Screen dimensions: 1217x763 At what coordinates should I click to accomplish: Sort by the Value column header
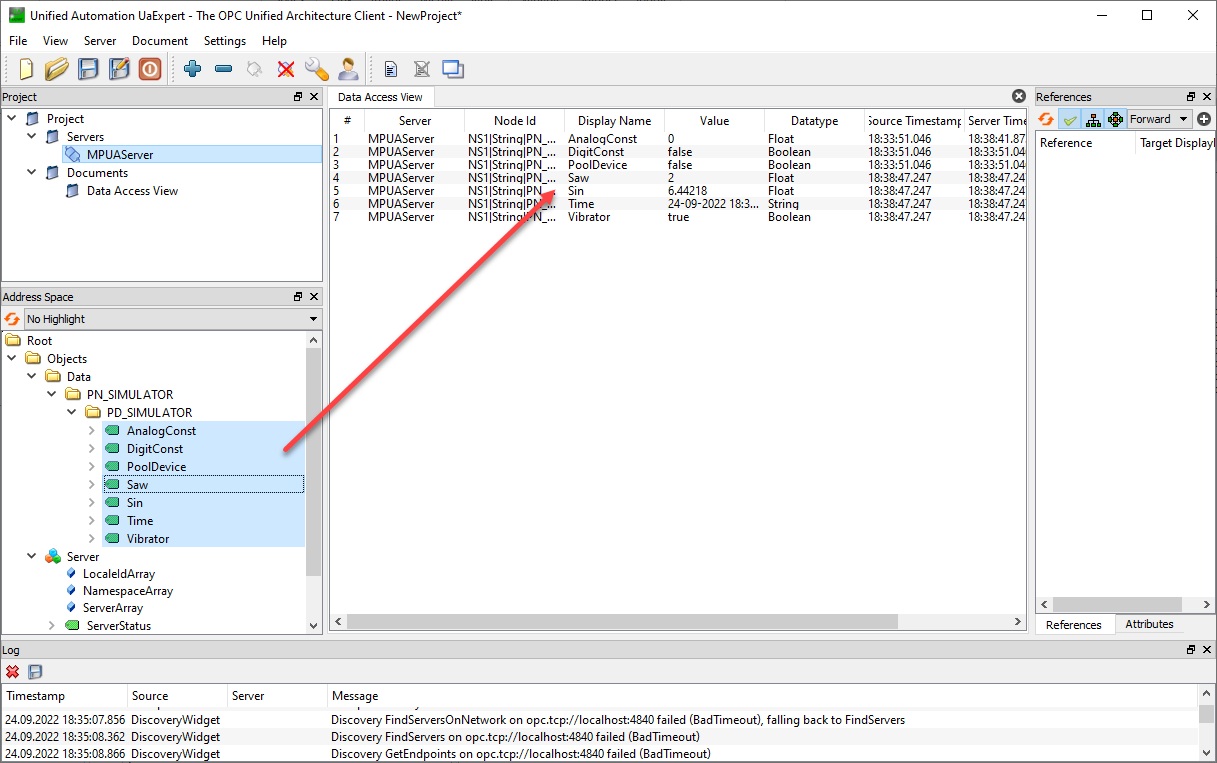714,121
